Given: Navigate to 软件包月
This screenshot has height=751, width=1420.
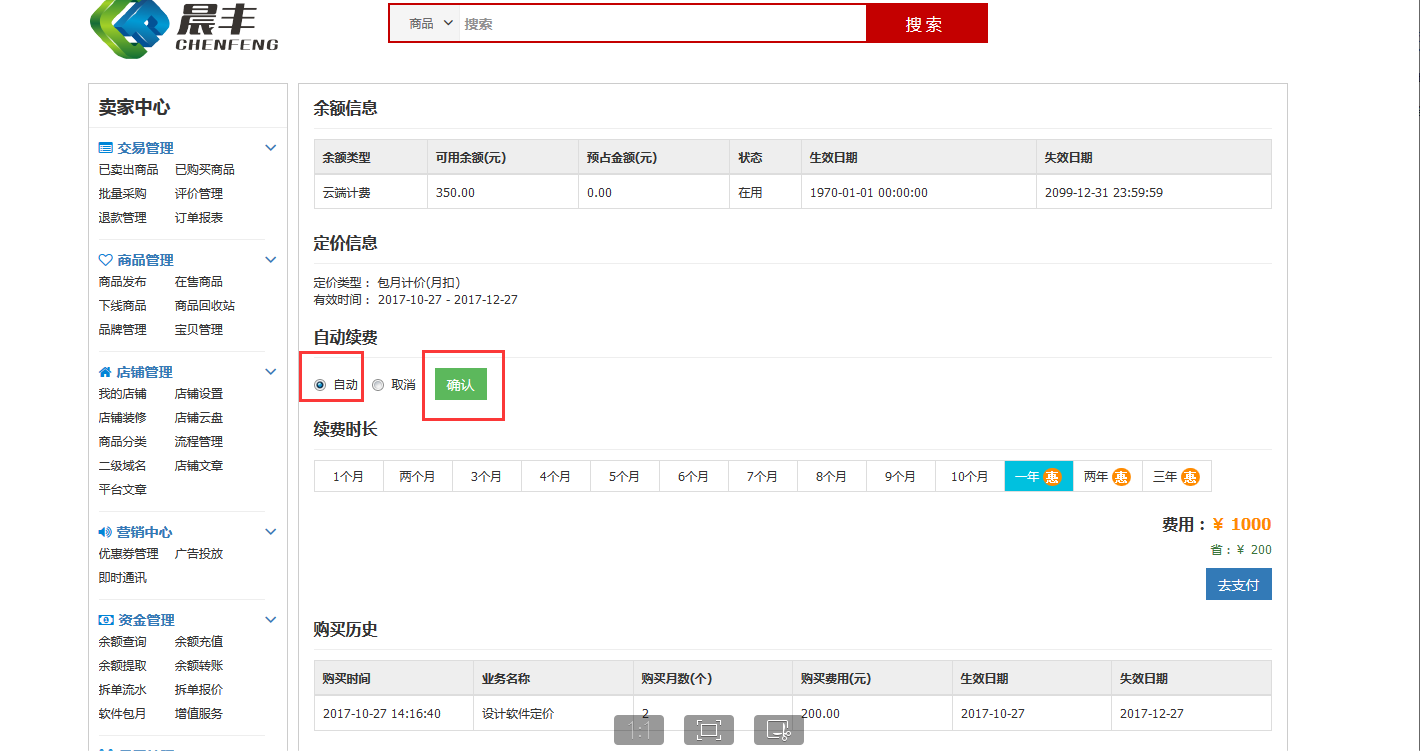Looking at the screenshot, I should point(123,714).
